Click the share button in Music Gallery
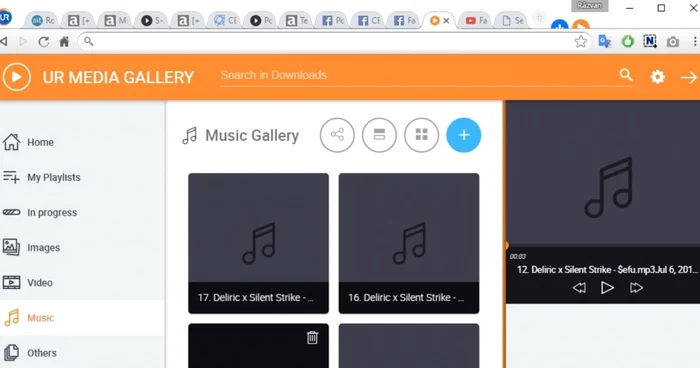Screen dimensions: 700x368 pos(337,135)
